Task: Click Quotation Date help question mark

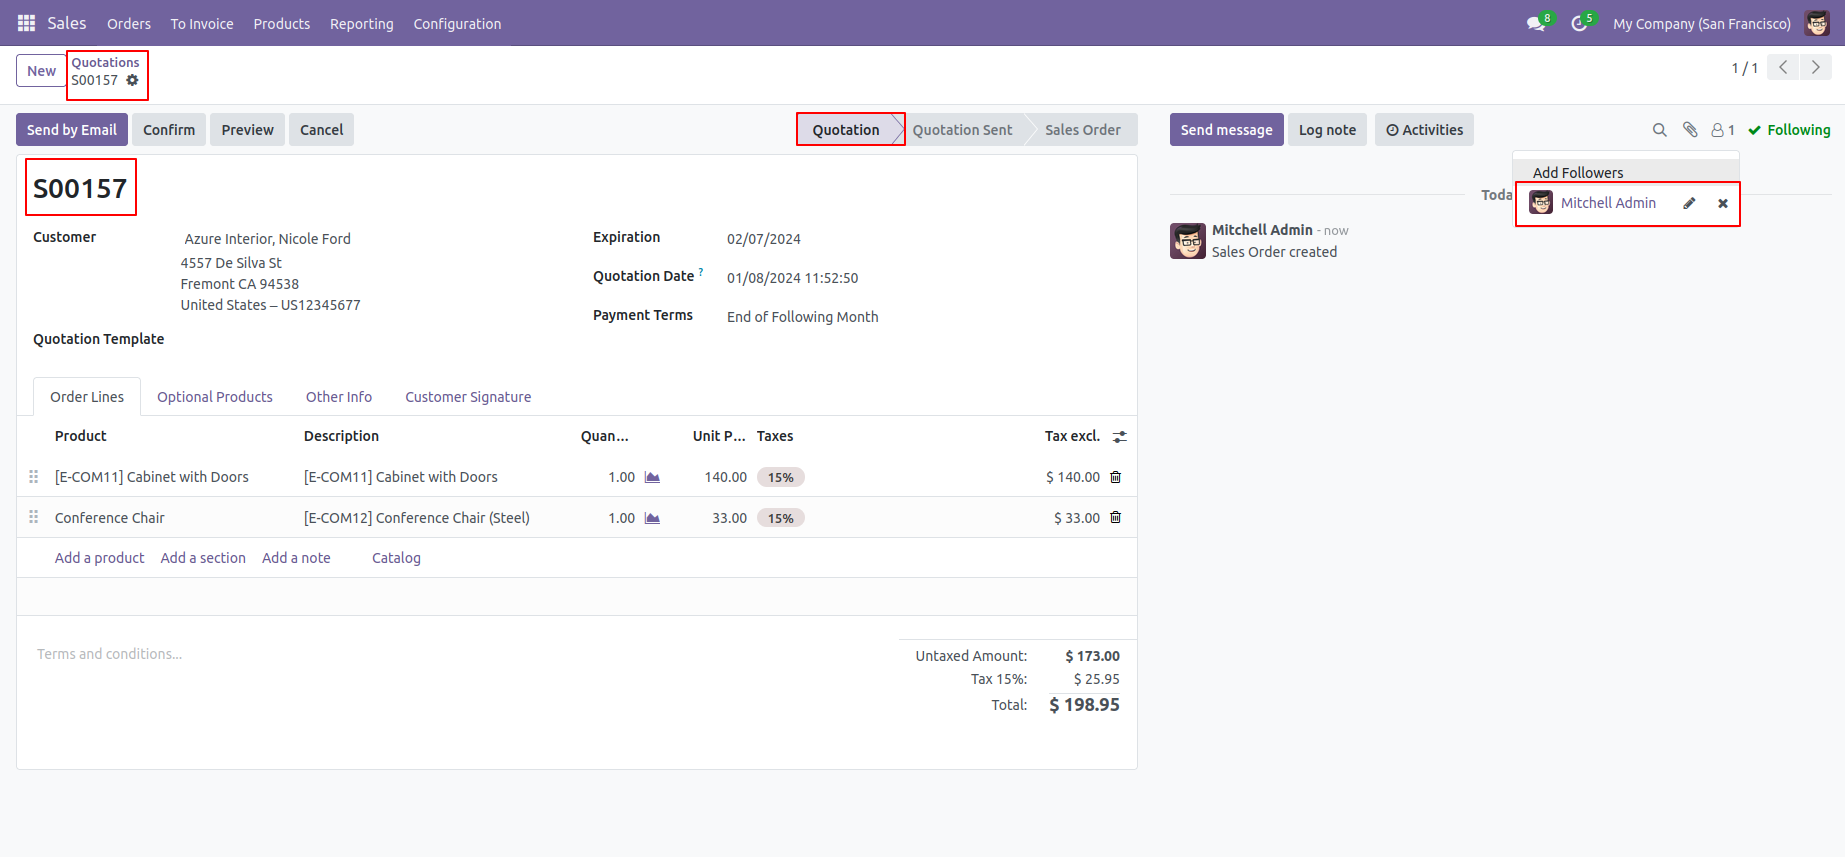Action: click(x=701, y=272)
